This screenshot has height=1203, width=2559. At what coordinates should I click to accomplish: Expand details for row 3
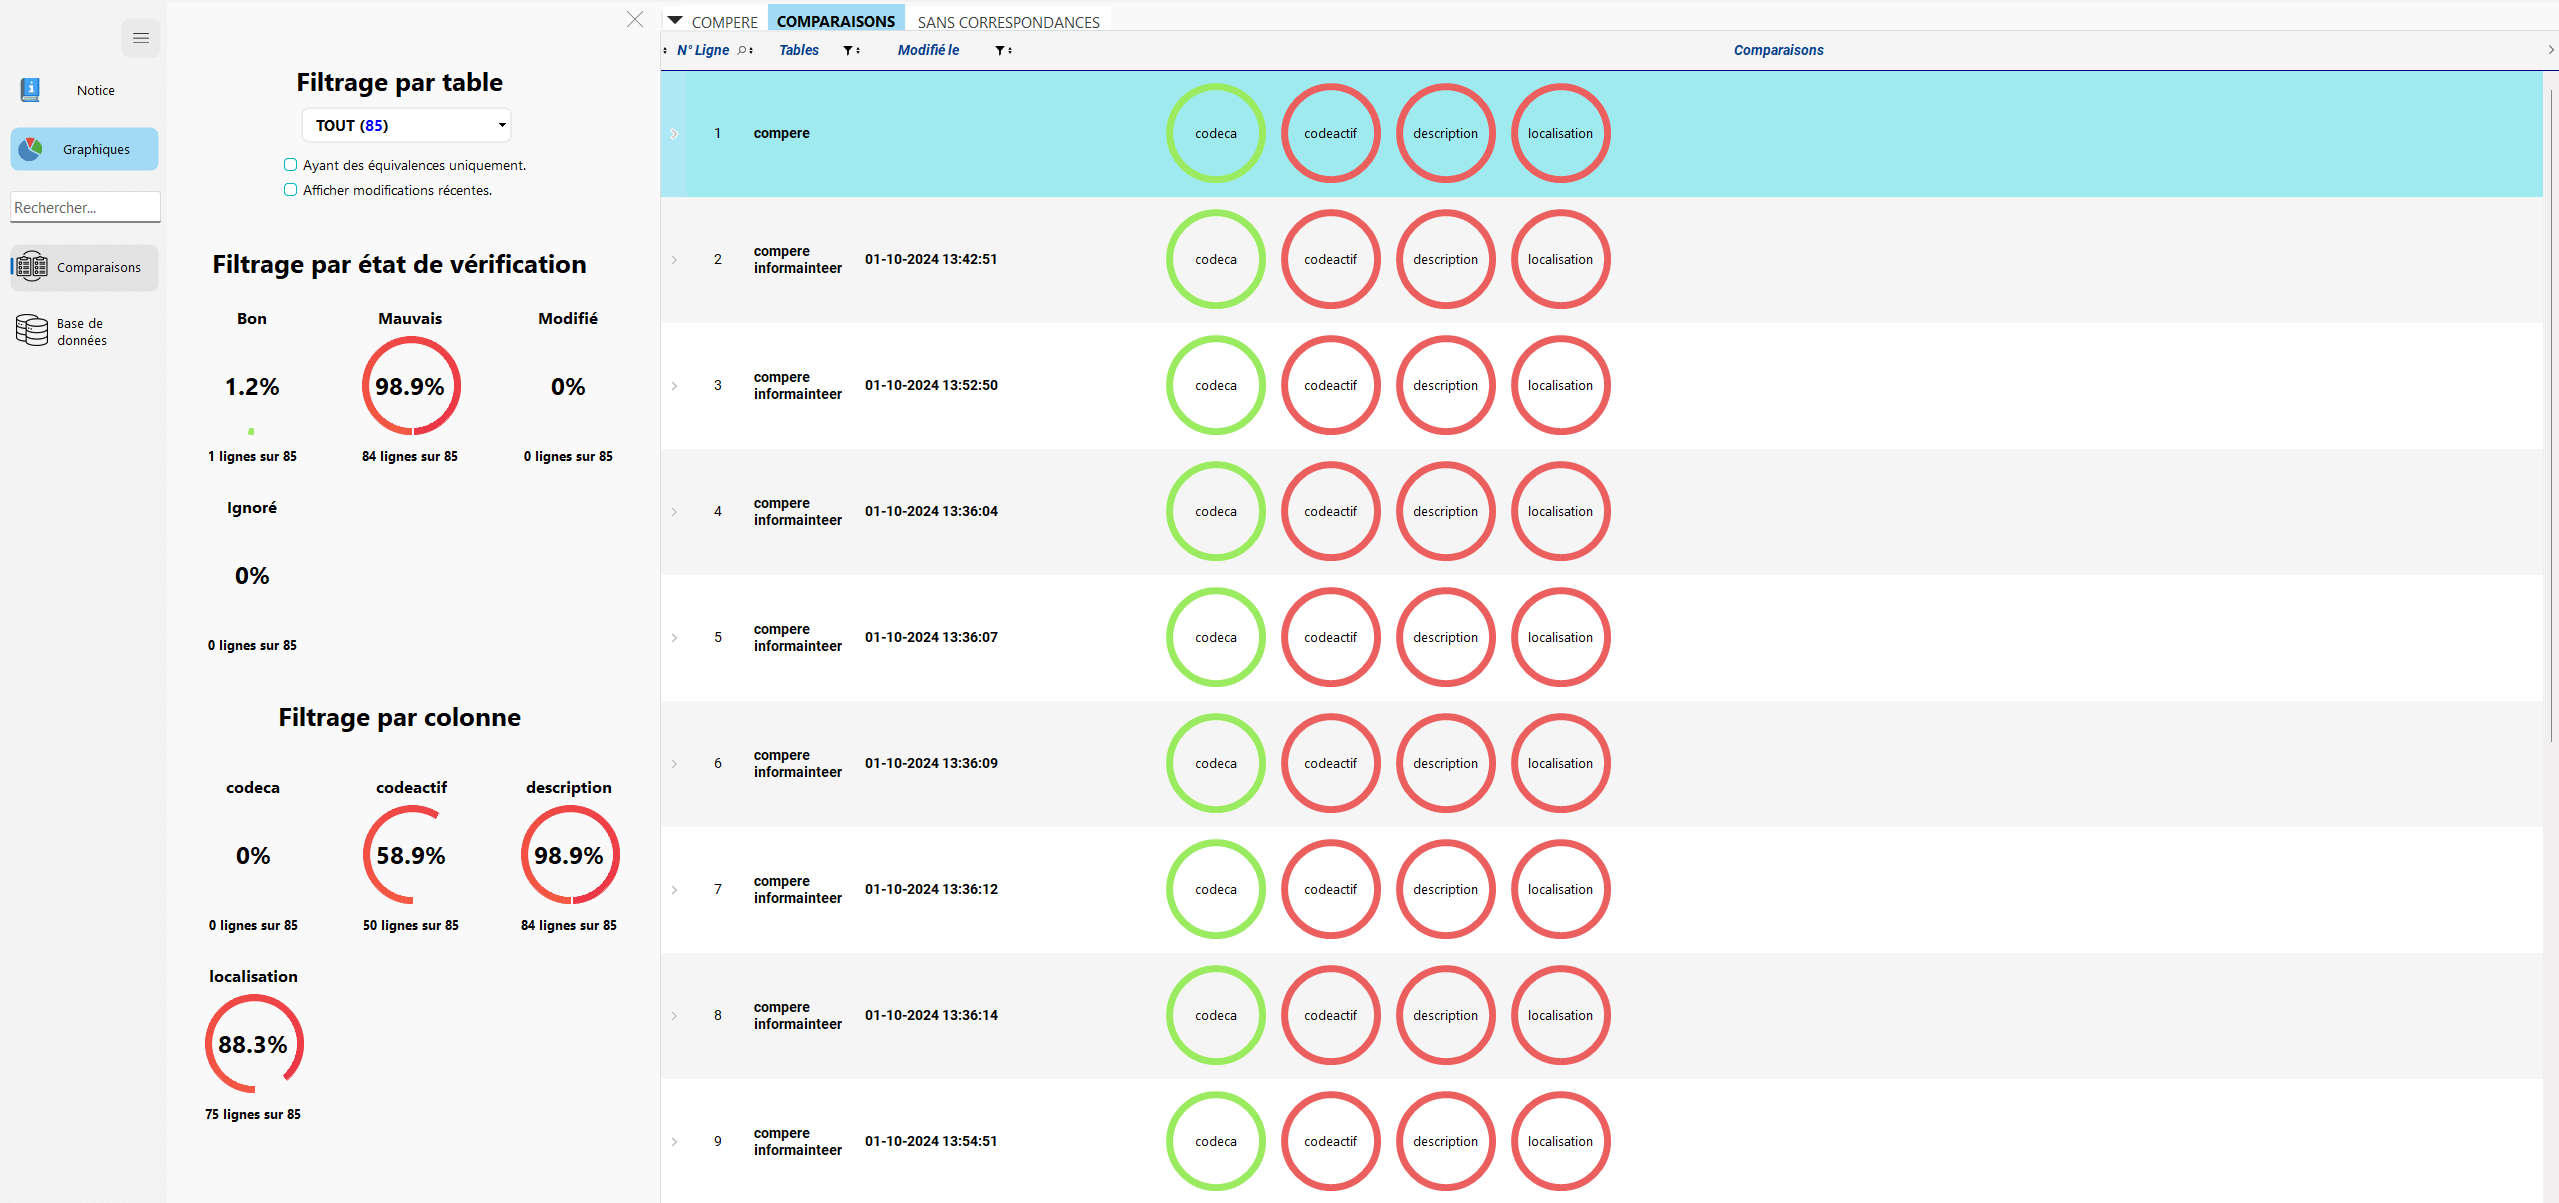[676, 385]
